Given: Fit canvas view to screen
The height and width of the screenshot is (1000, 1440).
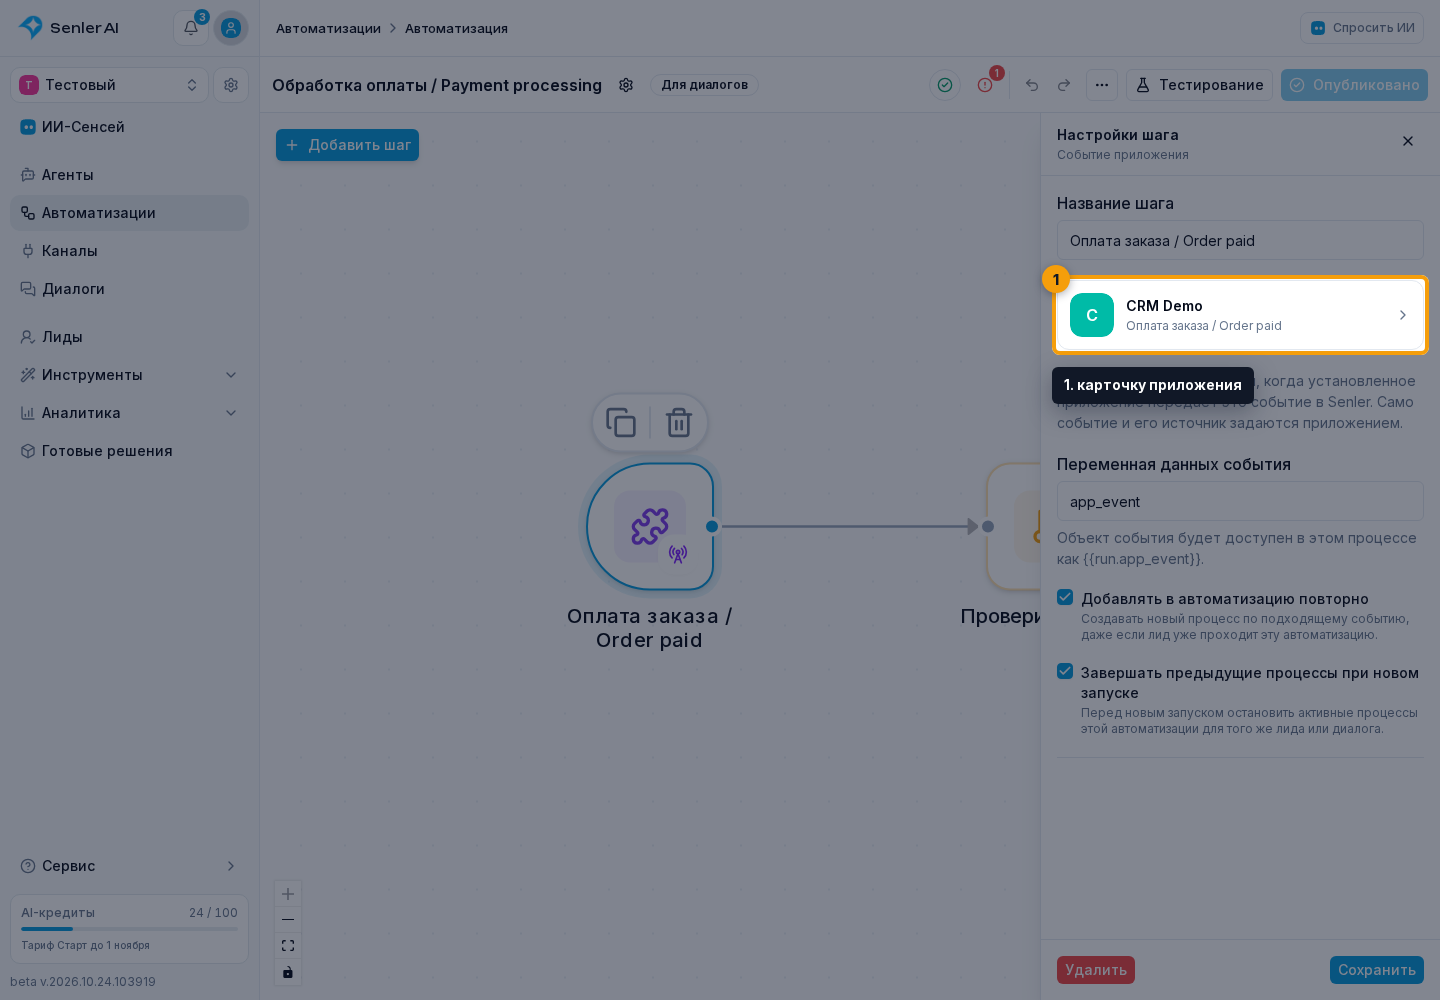Looking at the screenshot, I should coord(288,946).
